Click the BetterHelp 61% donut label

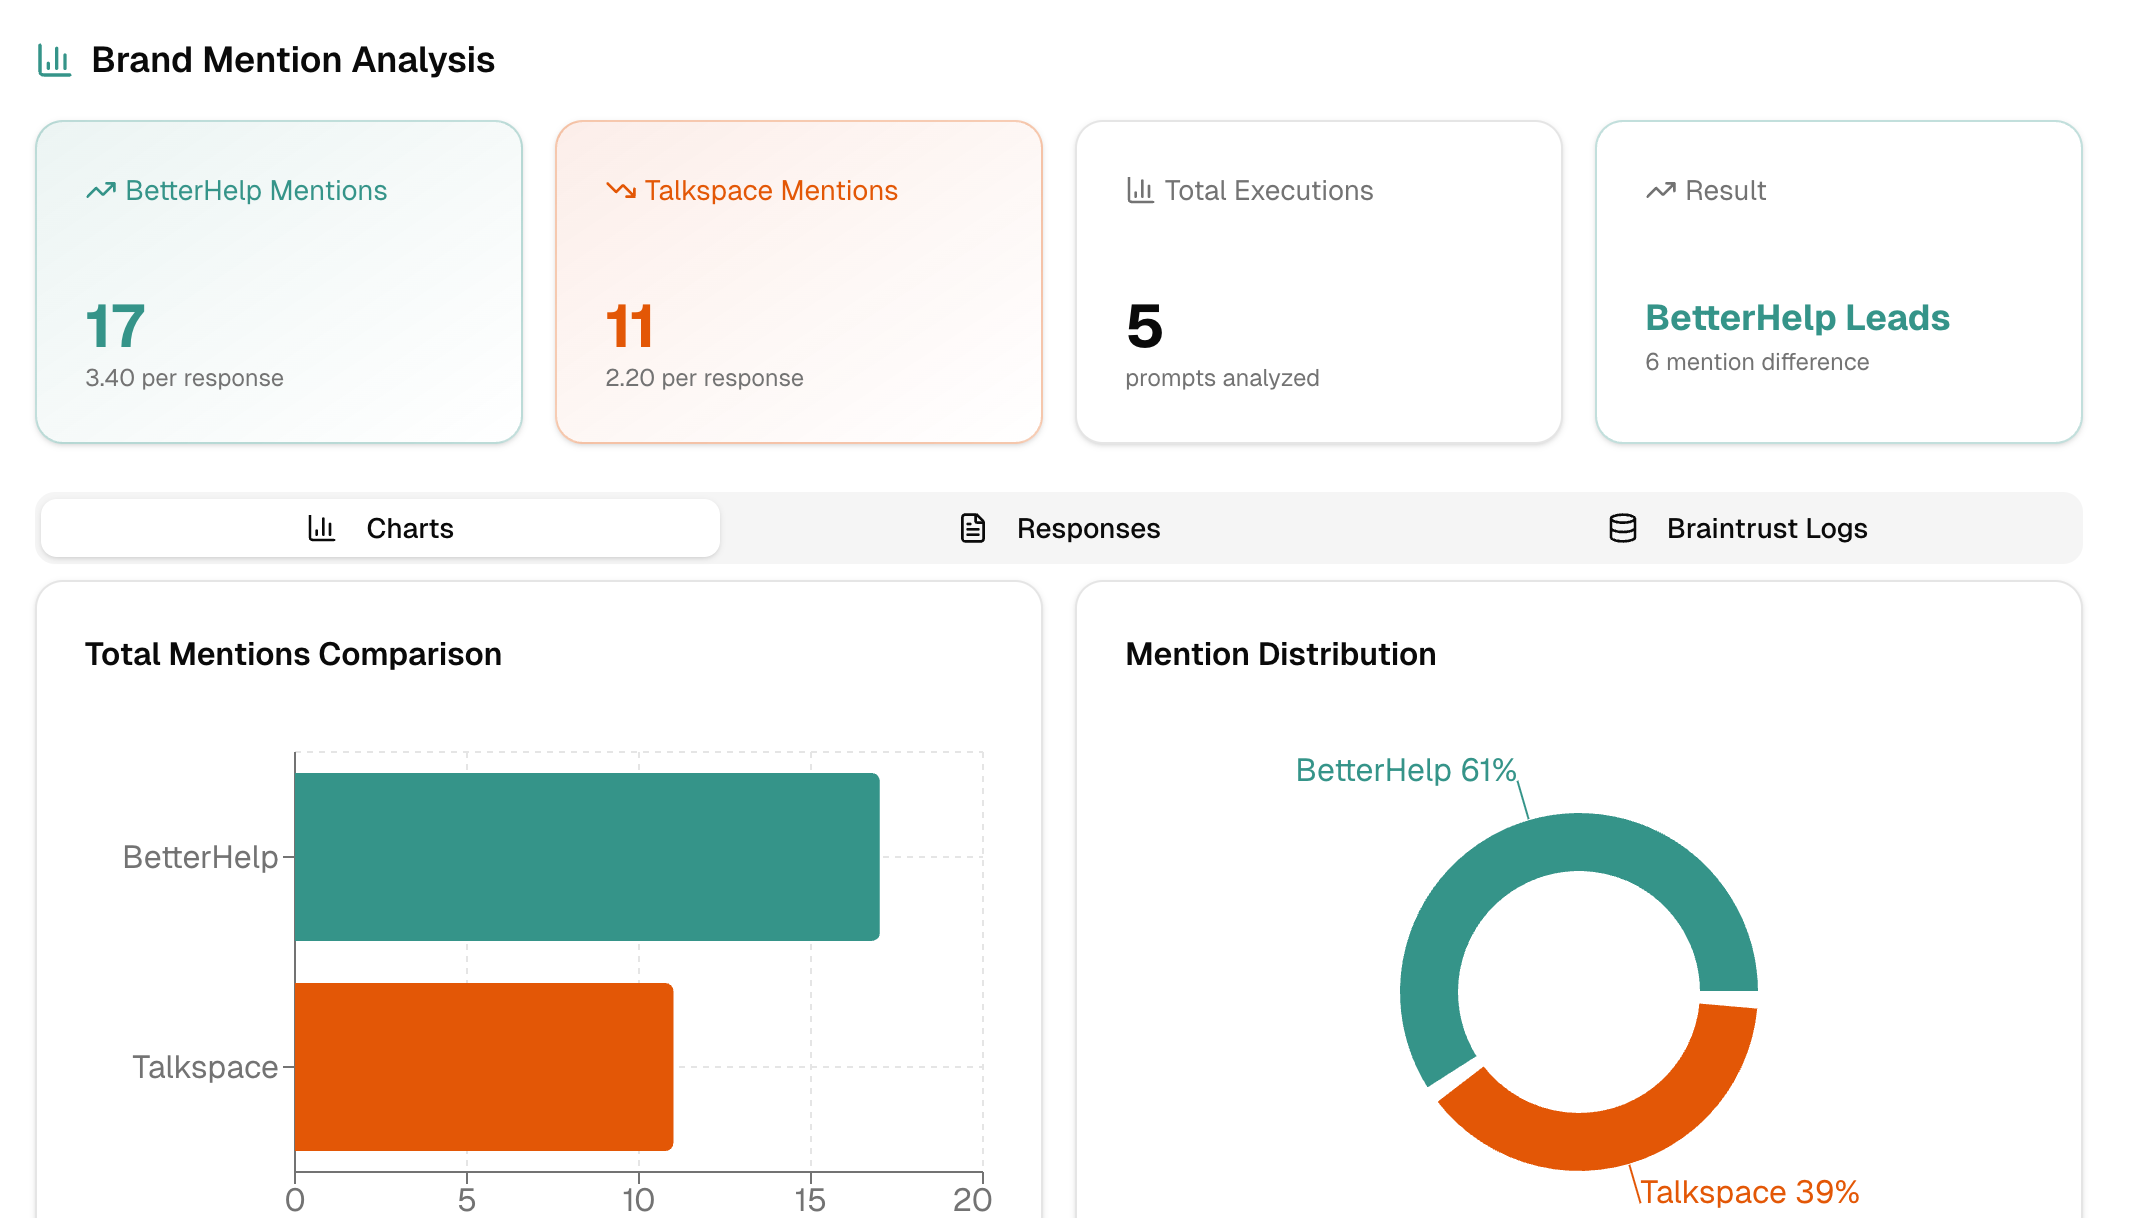click(x=1405, y=770)
